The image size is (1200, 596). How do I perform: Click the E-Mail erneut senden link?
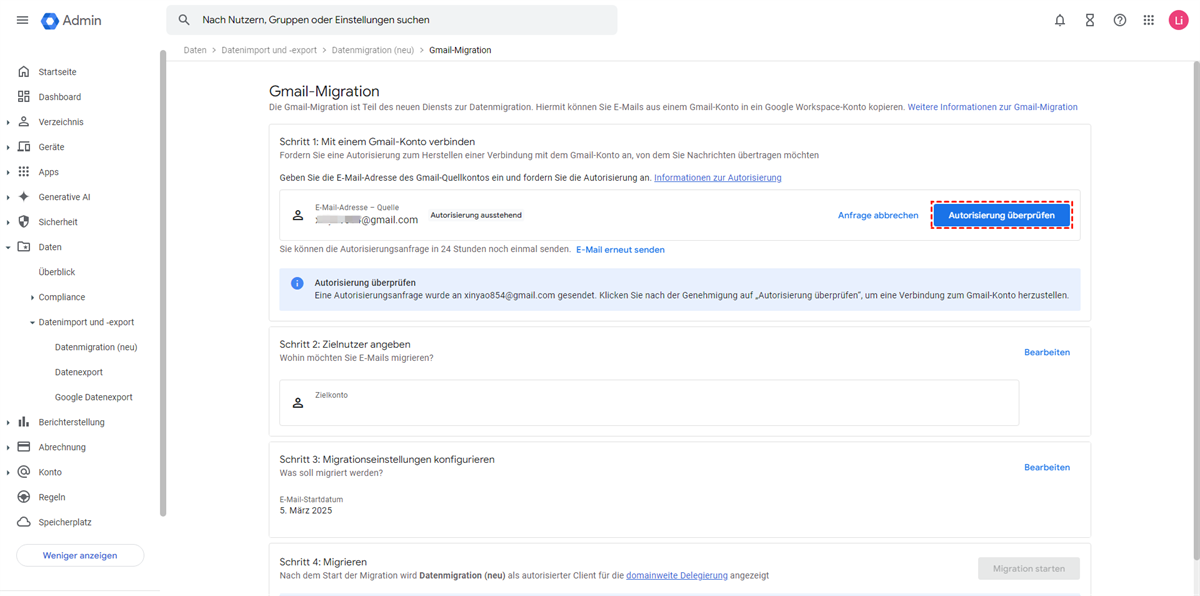(620, 249)
